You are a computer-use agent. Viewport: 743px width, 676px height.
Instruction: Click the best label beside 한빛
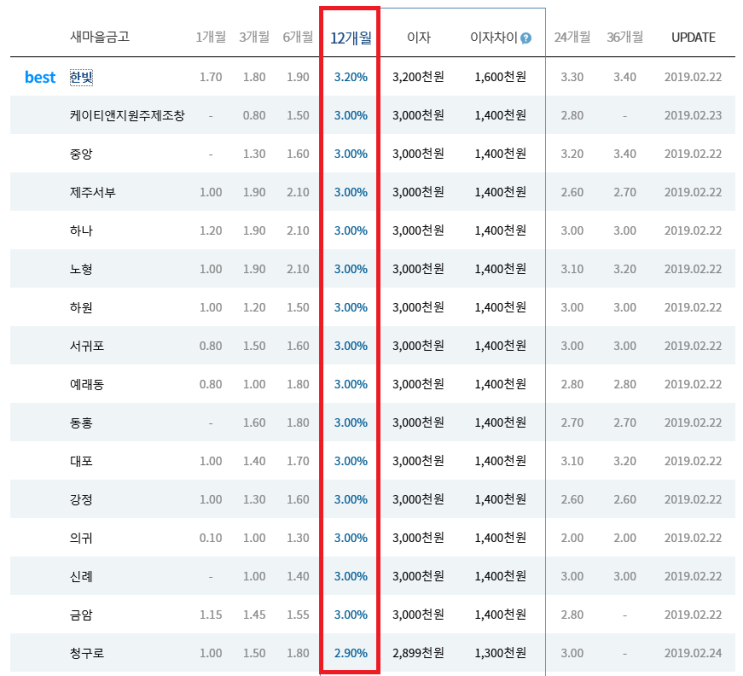[40, 77]
